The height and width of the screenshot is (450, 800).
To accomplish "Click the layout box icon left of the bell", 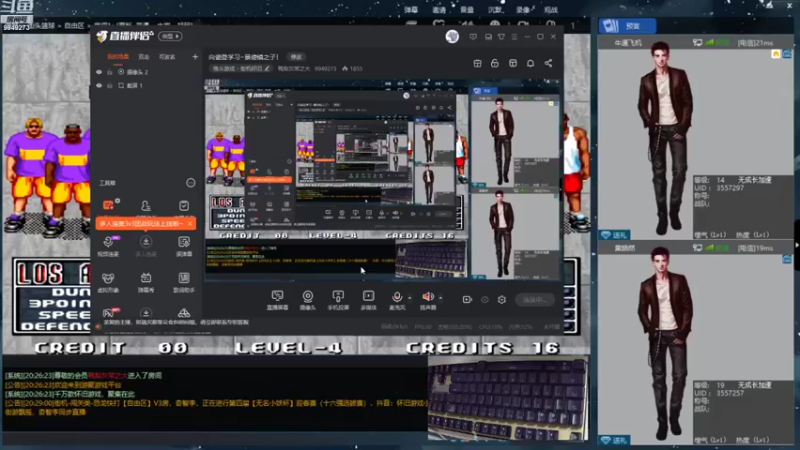I will coord(513,63).
